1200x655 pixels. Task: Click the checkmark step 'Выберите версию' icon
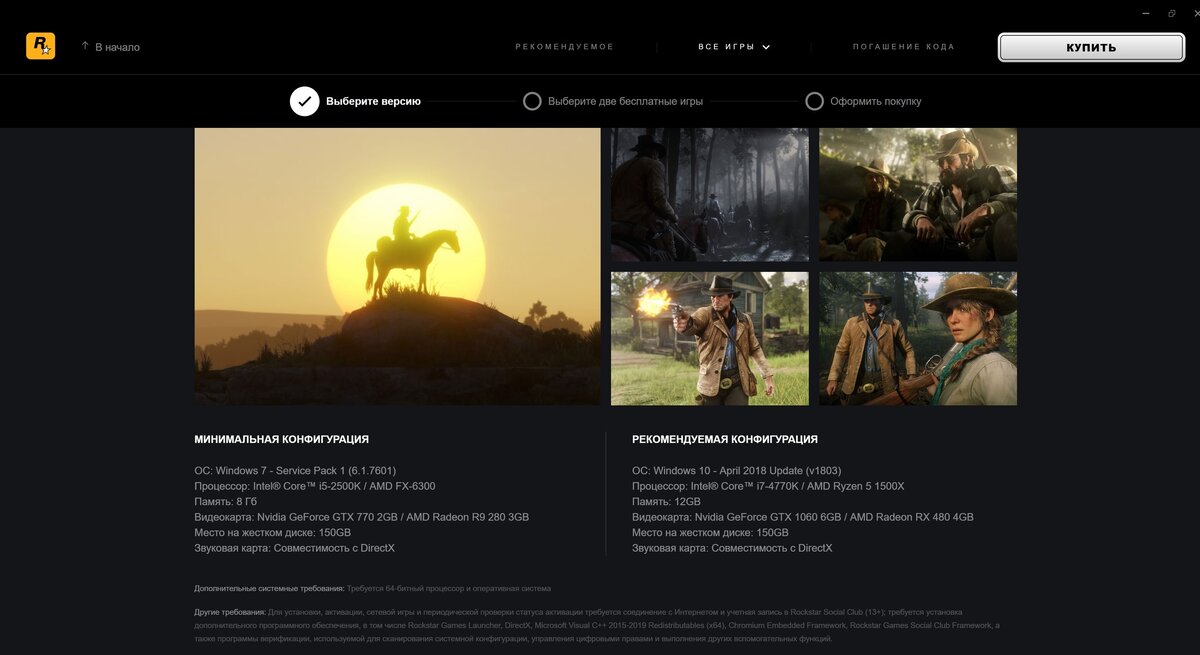pos(305,101)
